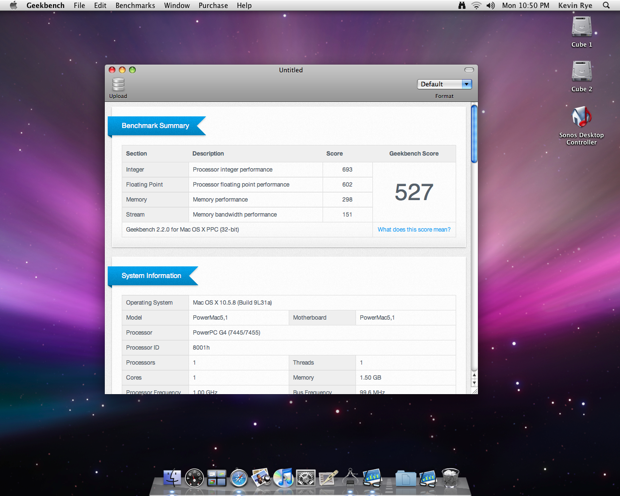620x496 pixels.
Task: Click the toolbar toggle pill in title bar
Action: (x=469, y=70)
